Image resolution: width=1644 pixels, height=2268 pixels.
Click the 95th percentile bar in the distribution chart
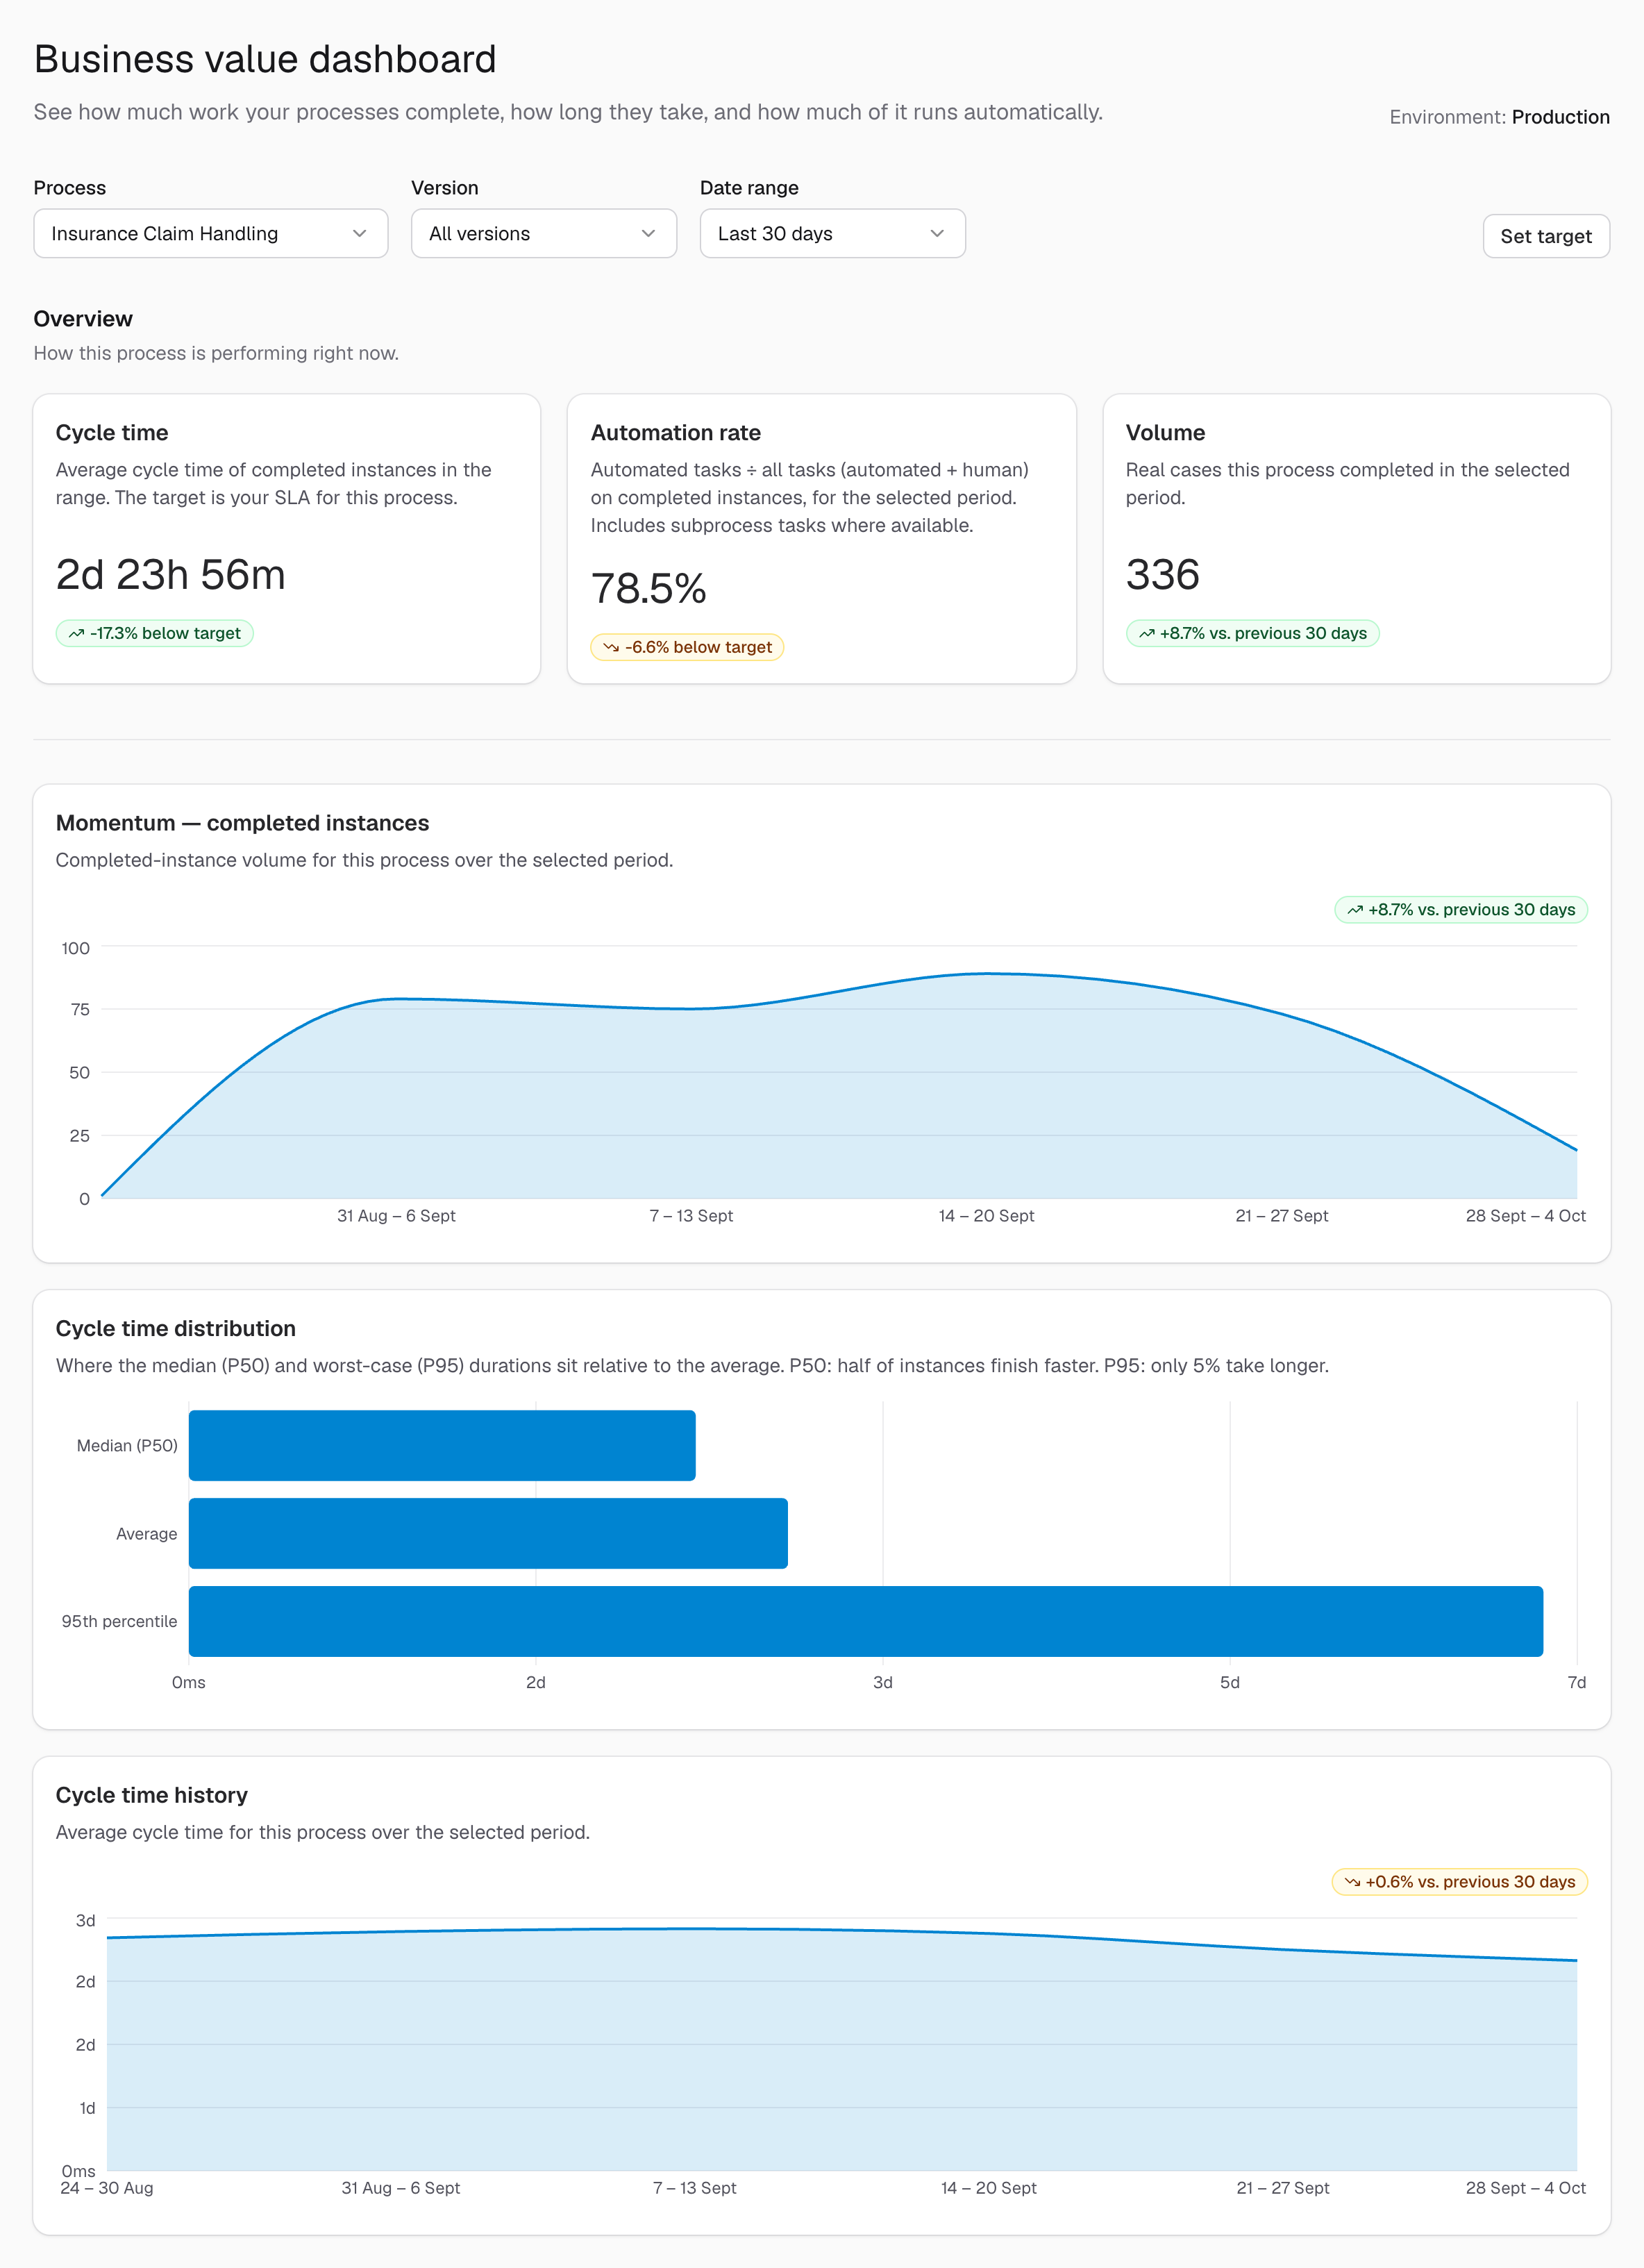[x=866, y=1621]
